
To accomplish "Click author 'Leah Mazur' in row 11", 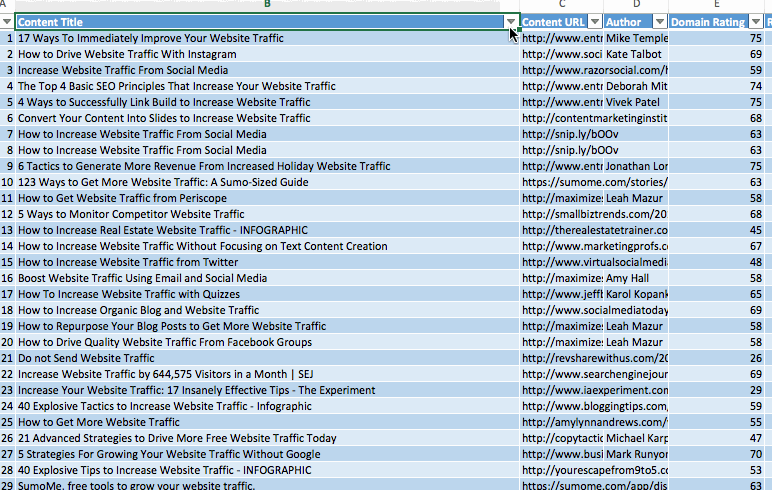I will (x=636, y=198).
